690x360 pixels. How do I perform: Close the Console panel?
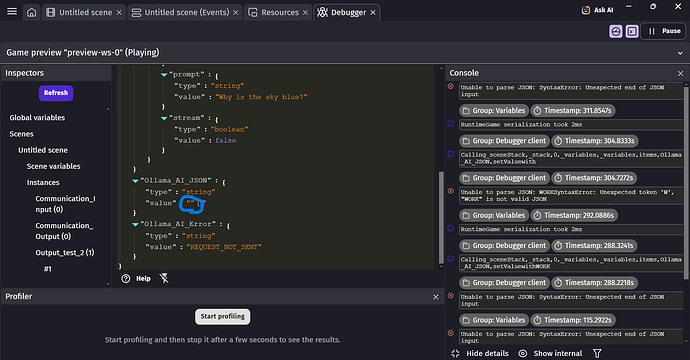pyautogui.click(x=680, y=73)
